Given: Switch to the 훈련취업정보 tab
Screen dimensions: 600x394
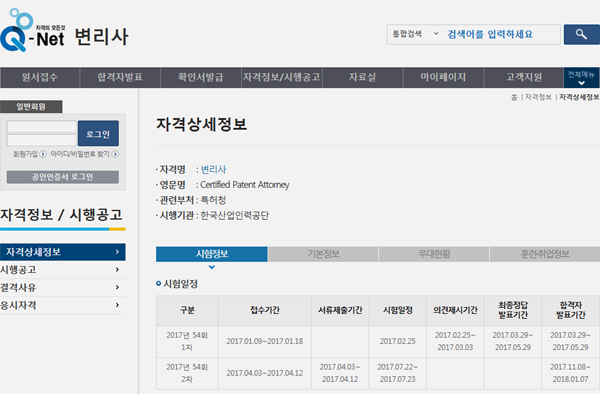Looking at the screenshot, I should point(545,254).
